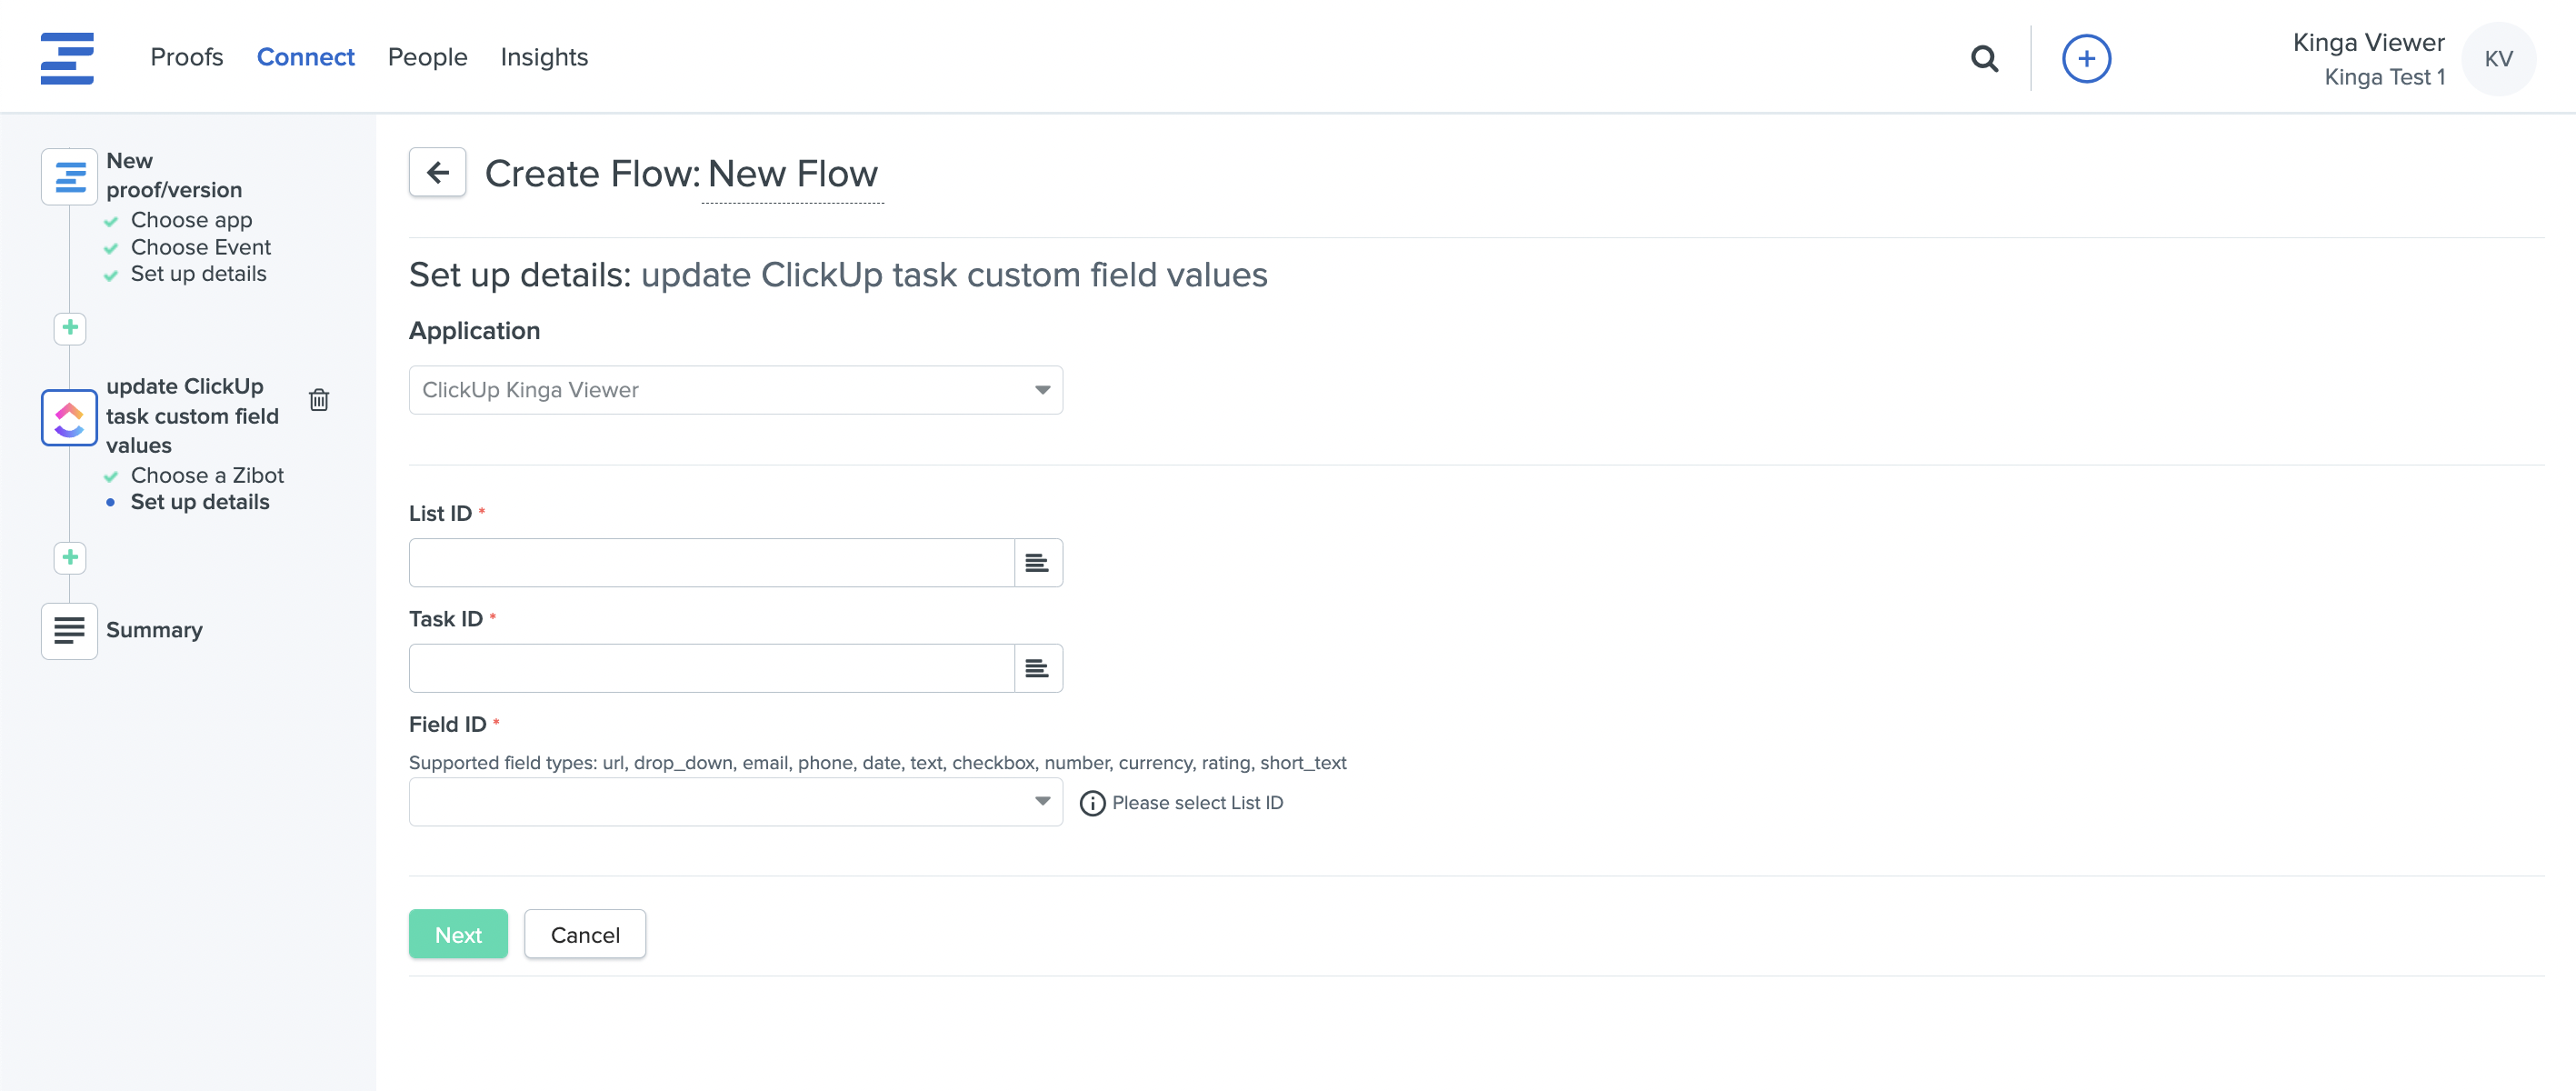Open Task ID data picker icon

pyautogui.click(x=1037, y=668)
